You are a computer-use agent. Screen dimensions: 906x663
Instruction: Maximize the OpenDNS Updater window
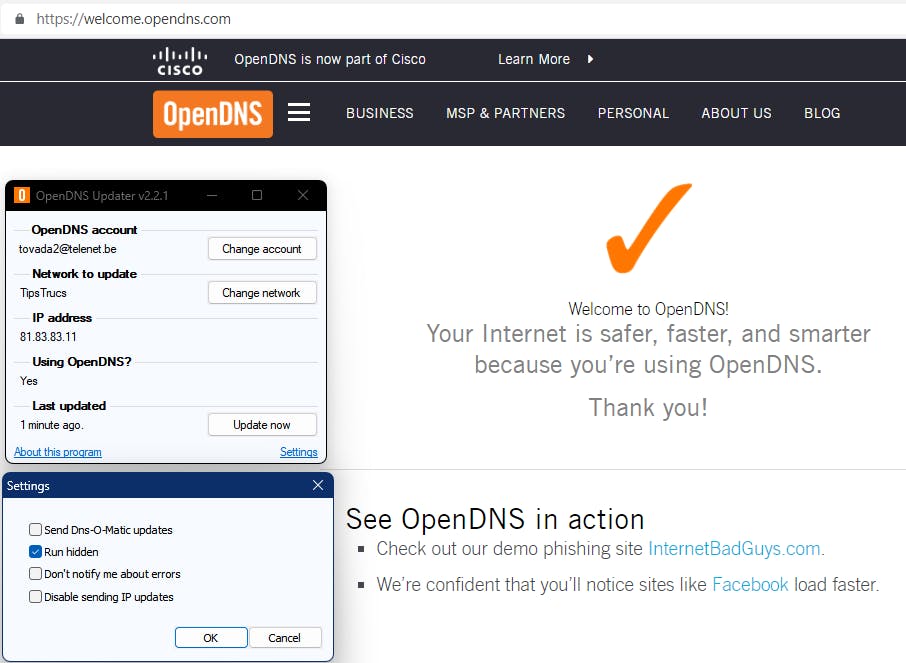[x=257, y=195]
